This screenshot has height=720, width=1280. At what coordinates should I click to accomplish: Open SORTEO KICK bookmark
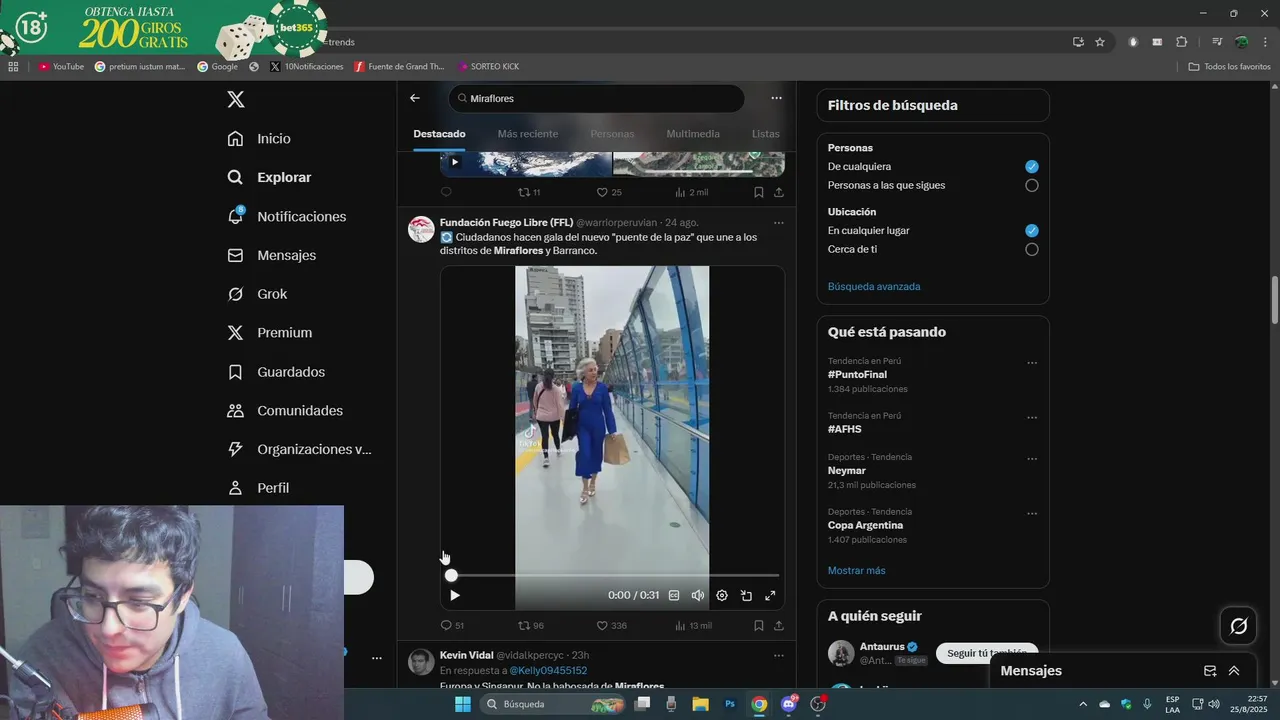tap(489, 67)
